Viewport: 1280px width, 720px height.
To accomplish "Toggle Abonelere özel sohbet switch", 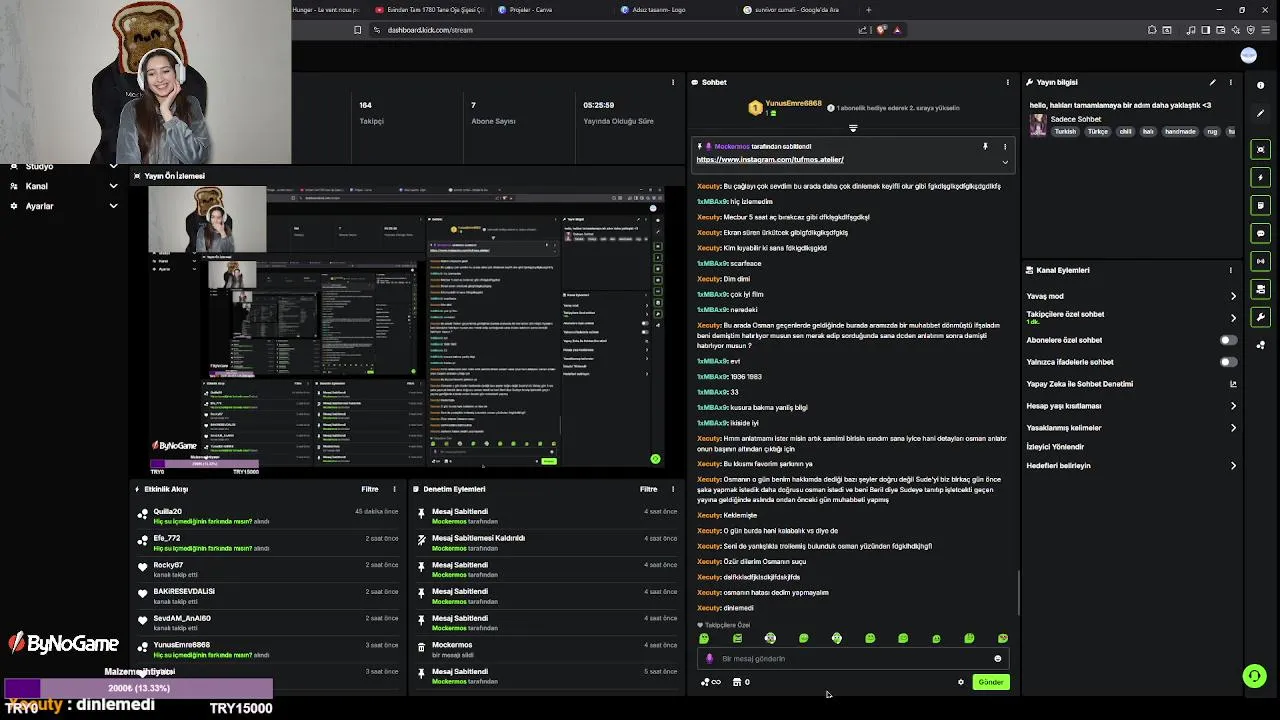I will tap(1228, 340).
